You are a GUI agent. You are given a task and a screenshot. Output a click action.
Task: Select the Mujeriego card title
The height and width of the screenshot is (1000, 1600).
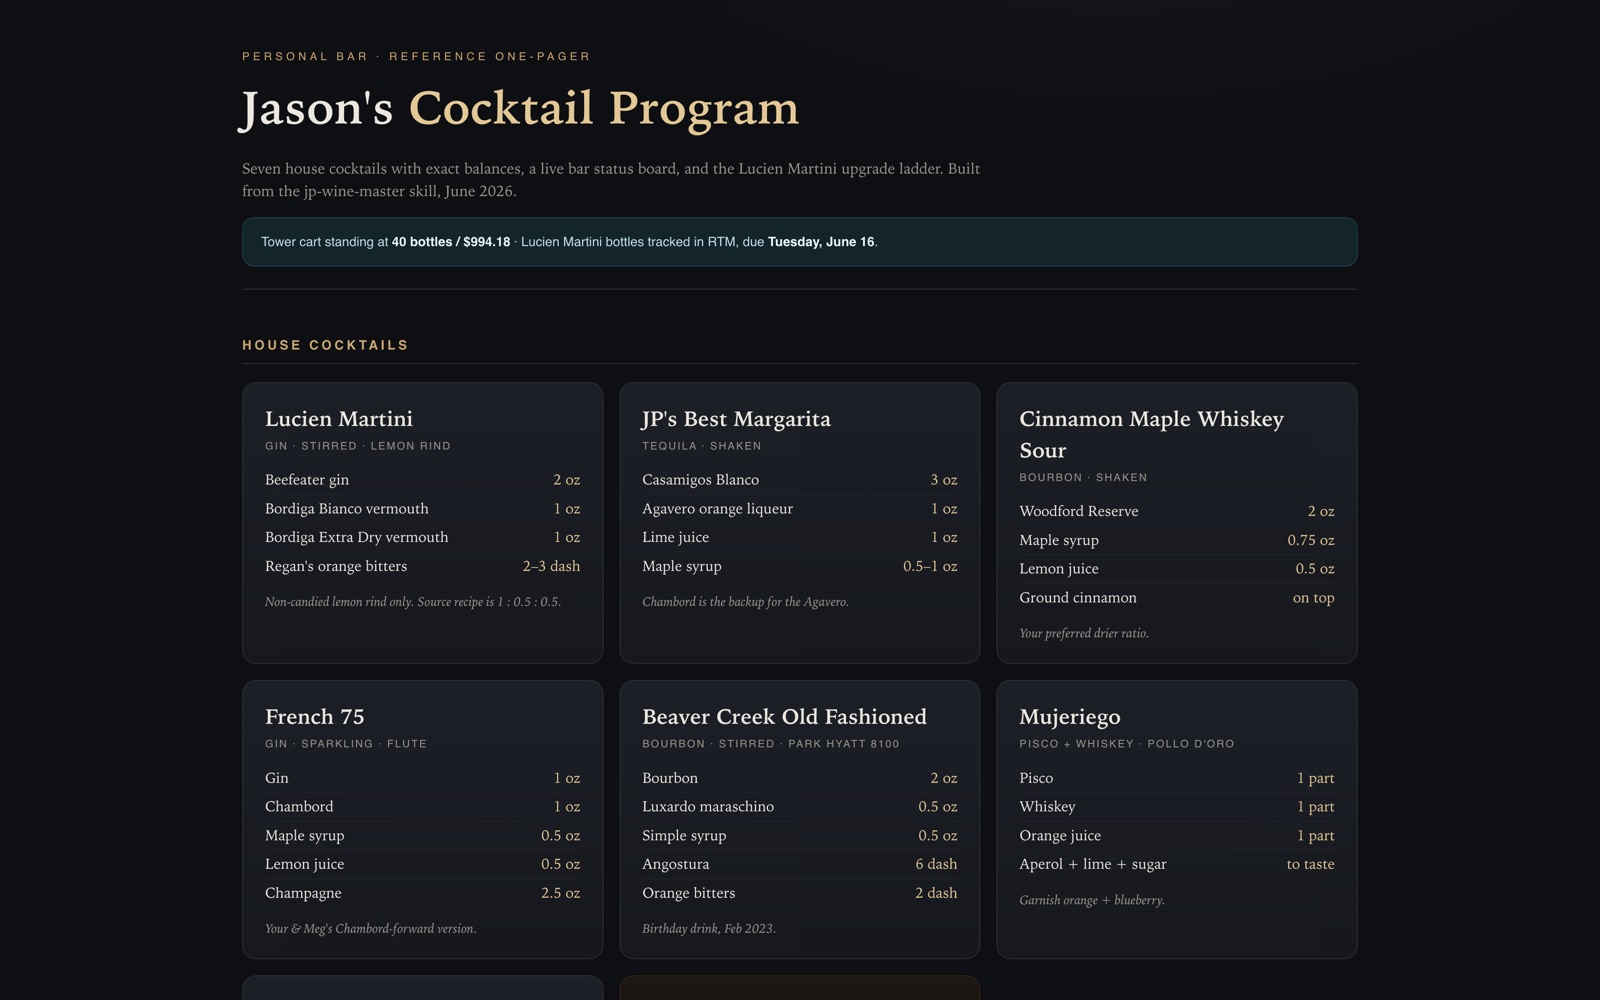(1069, 717)
